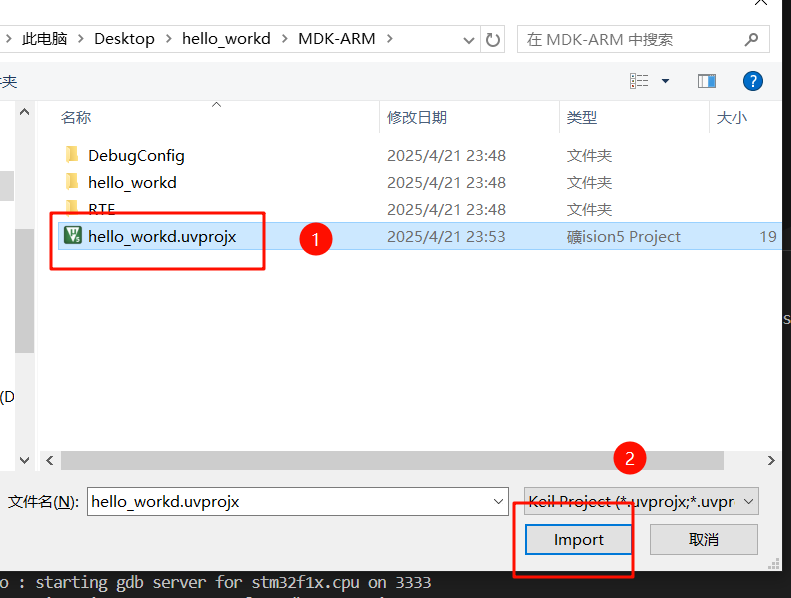Screen dimensions: 791x598
Task: Go to hello_workd in the breadcrumb path
Action: 226,39
